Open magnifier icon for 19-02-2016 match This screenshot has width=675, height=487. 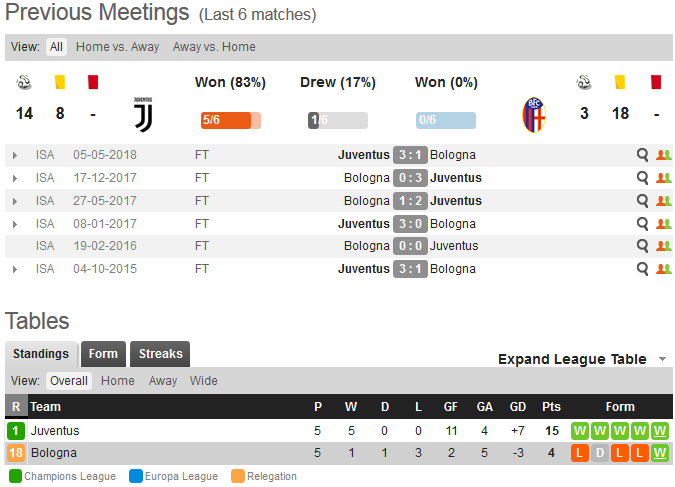point(642,245)
